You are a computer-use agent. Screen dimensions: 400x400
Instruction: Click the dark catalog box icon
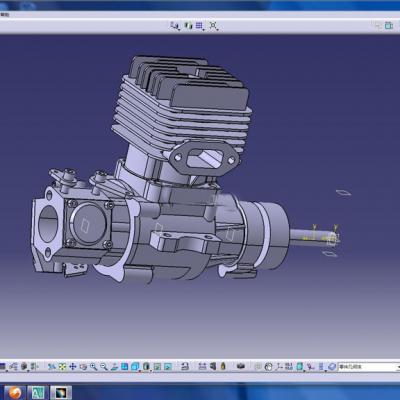point(241,366)
